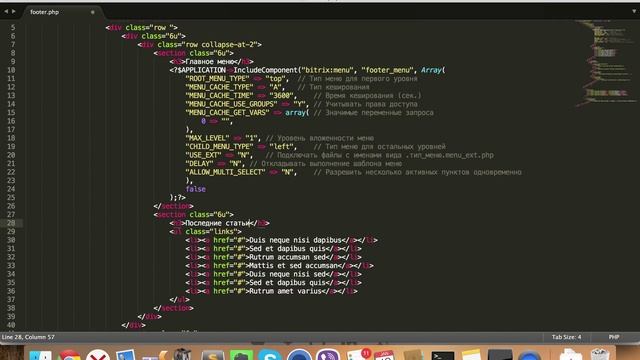This screenshot has width=640, height=360.
Task: Click the "3600" cache time value
Action: 281,96
